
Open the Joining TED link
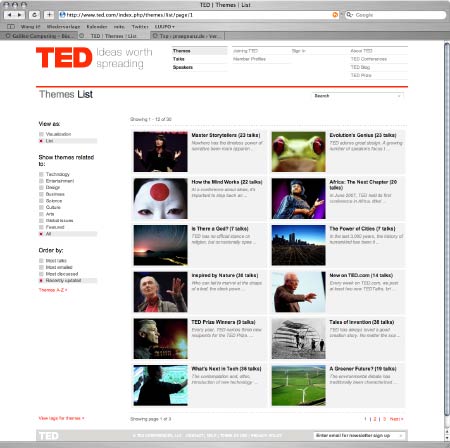pos(245,51)
